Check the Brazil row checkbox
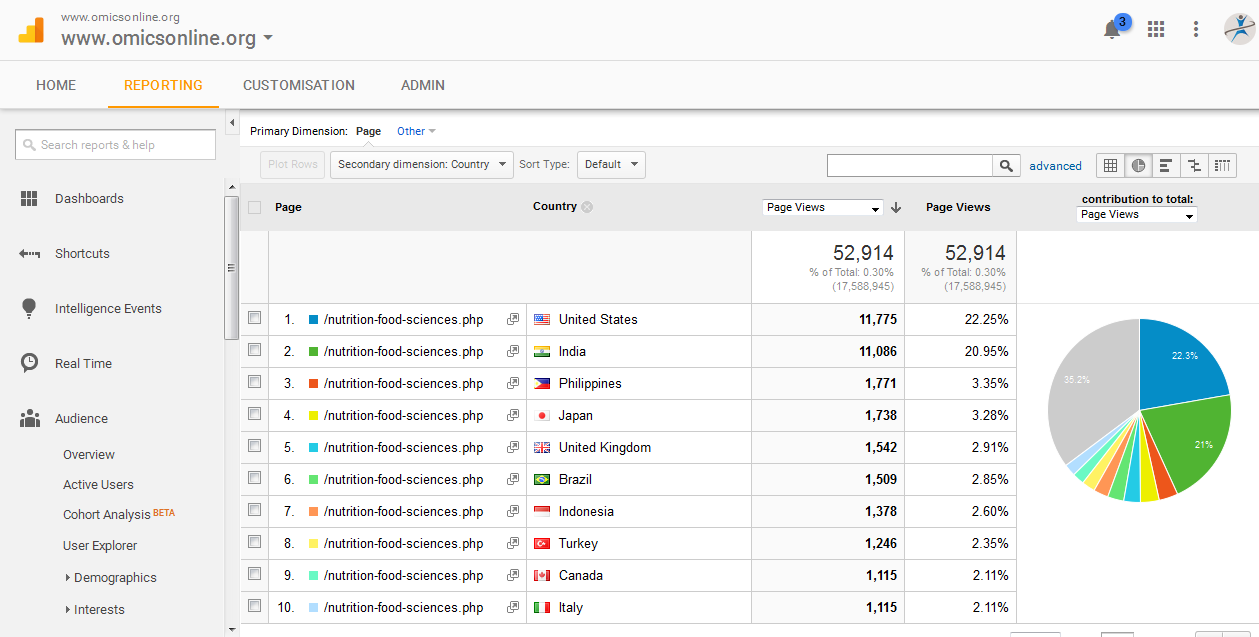The height and width of the screenshot is (637, 1259). [254, 478]
